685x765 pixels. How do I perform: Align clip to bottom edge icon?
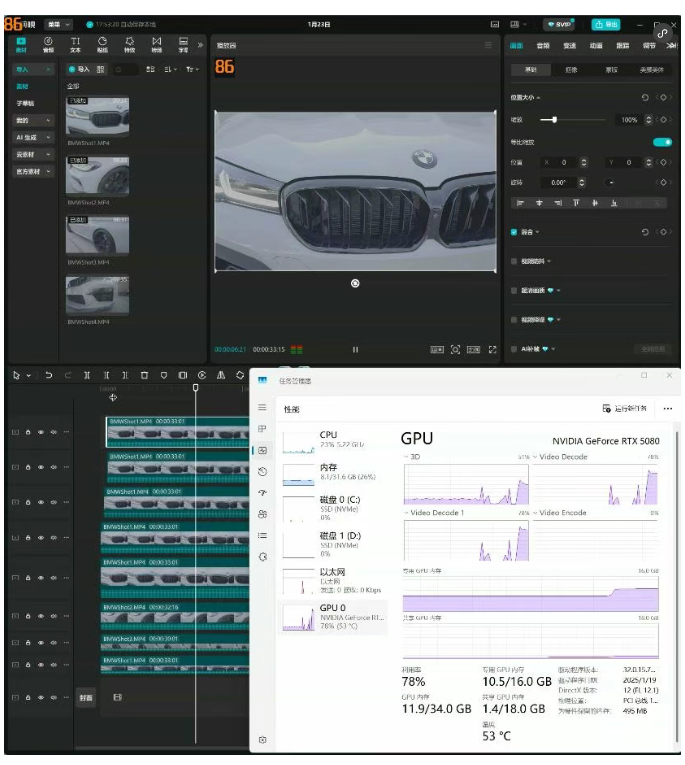click(614, 203)
